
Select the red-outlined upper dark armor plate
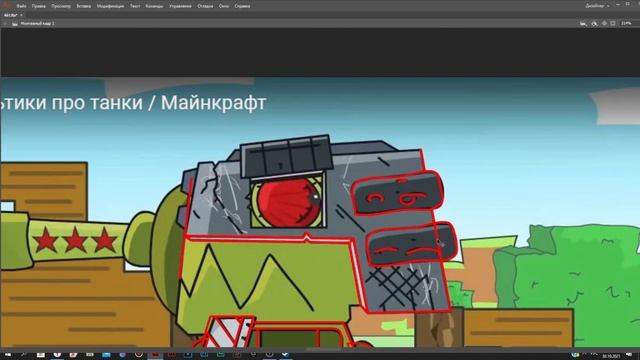[x=397, y=193]
